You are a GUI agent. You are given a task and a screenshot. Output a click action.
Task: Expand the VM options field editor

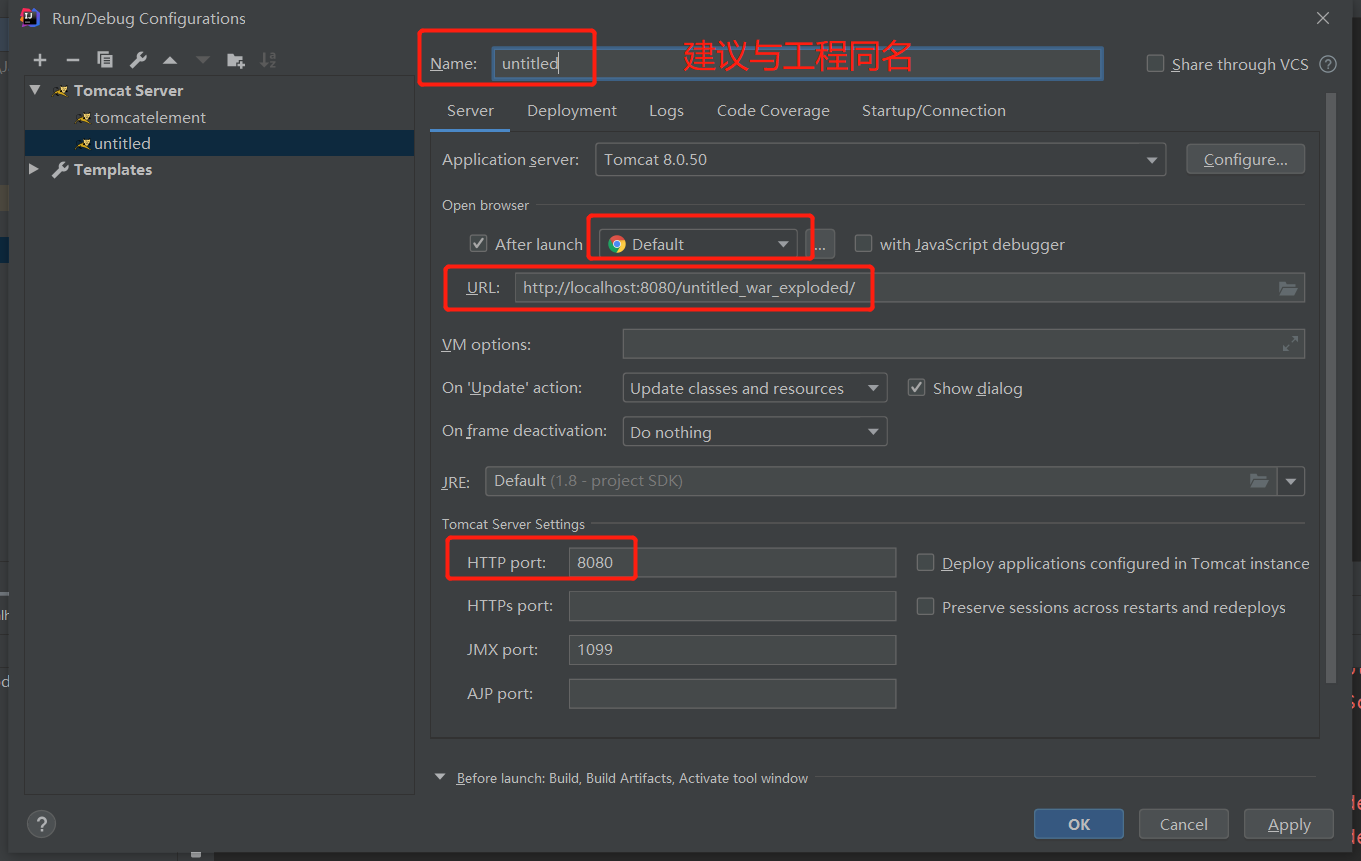pos(1290,344)
